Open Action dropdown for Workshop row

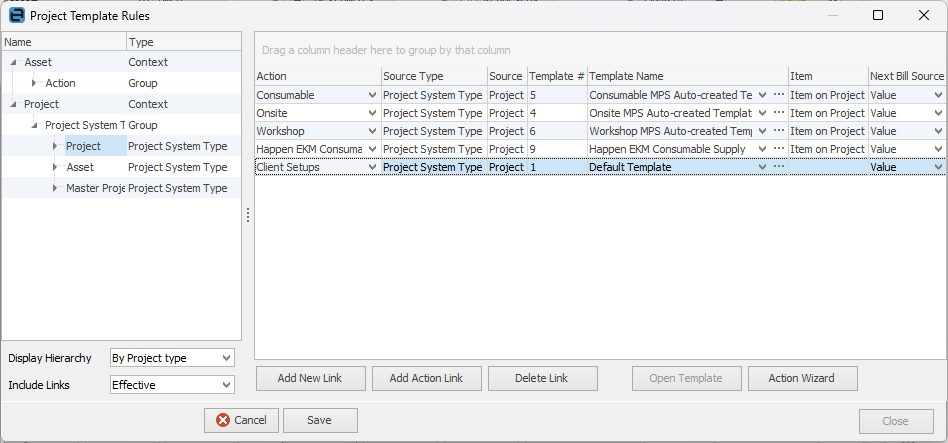tap(372, 131)
